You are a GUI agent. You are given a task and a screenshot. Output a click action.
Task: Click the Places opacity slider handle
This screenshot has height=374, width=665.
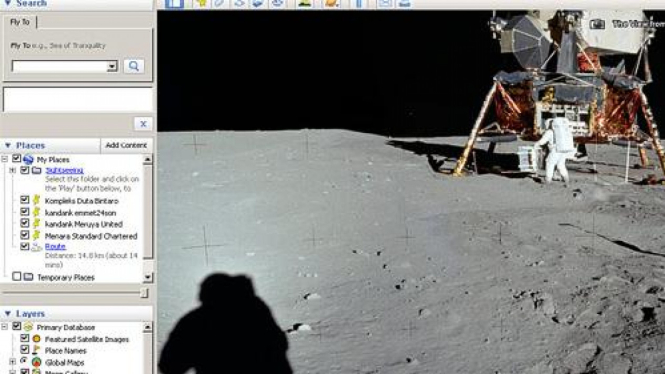144,293
